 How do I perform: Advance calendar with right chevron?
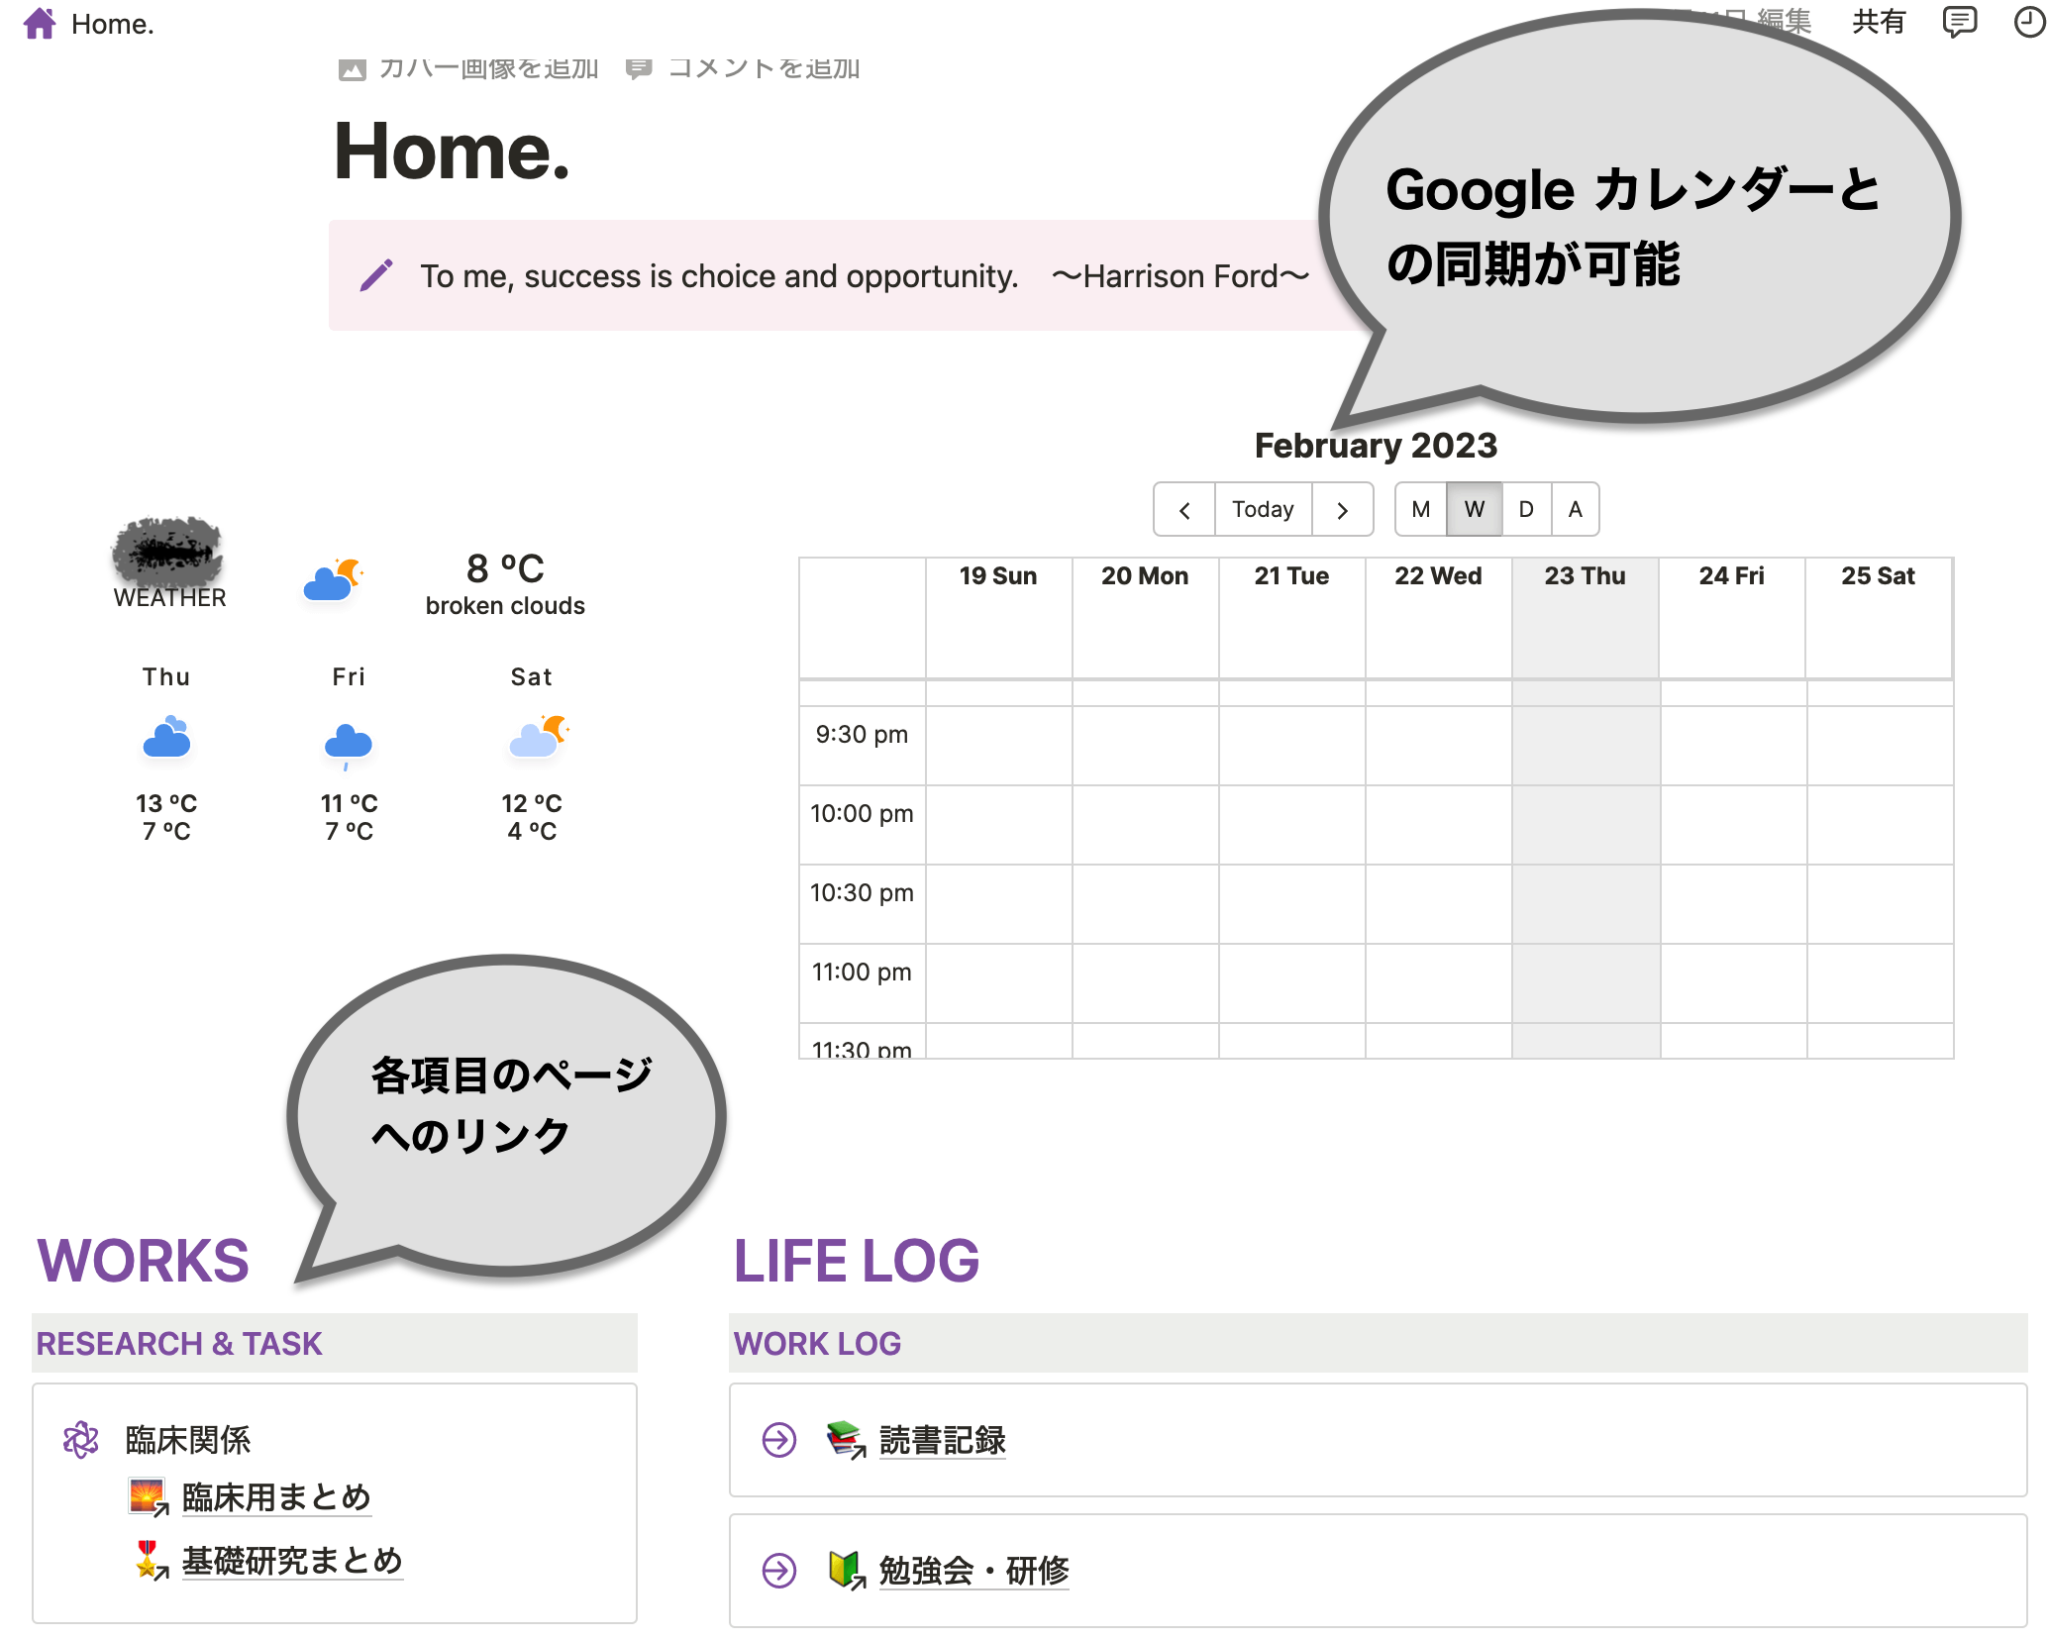(1342, 510)
